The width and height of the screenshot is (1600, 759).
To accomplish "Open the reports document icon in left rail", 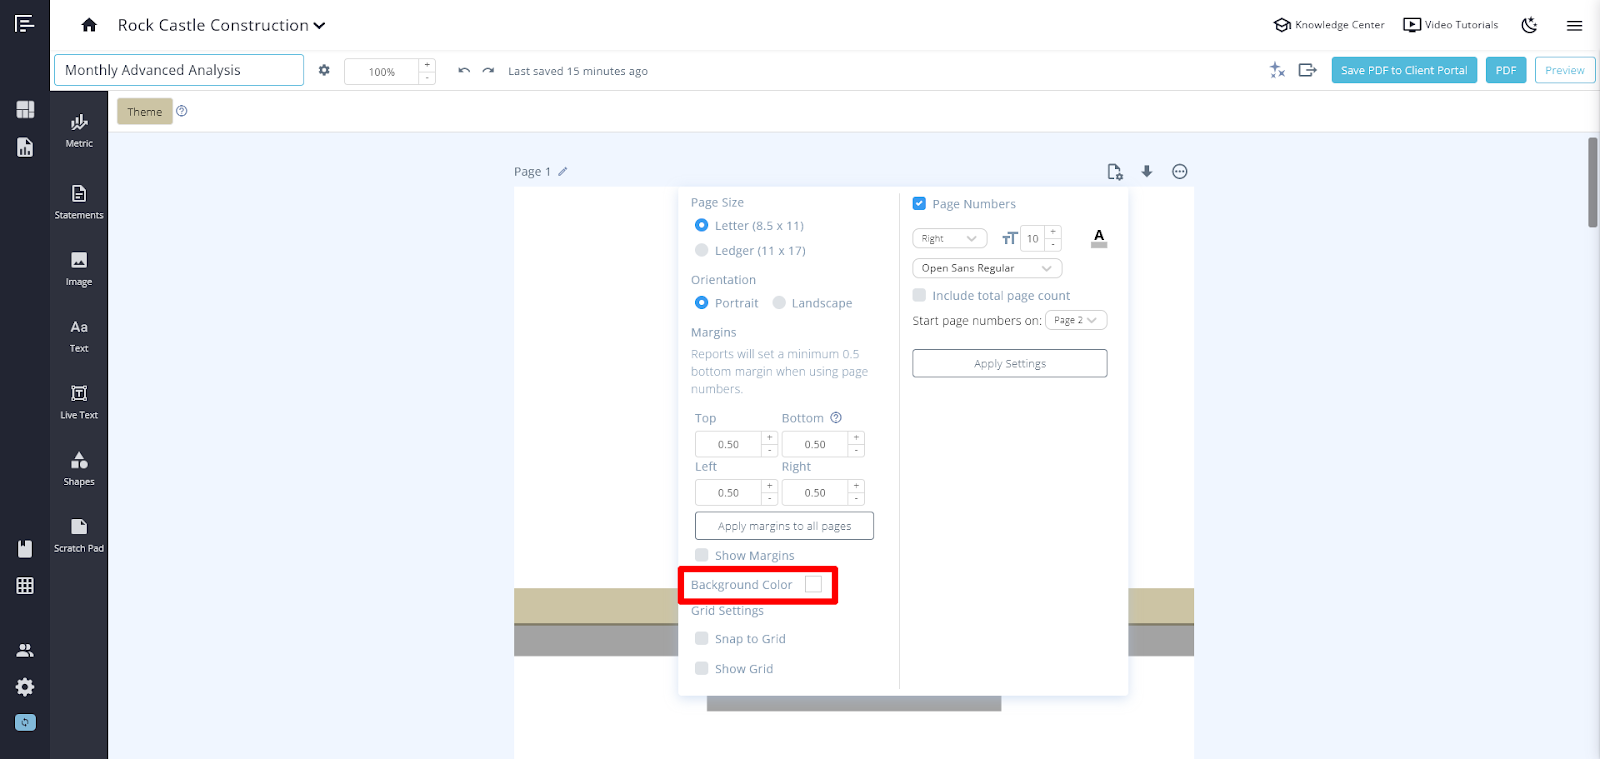I will (x=25, y=147).
